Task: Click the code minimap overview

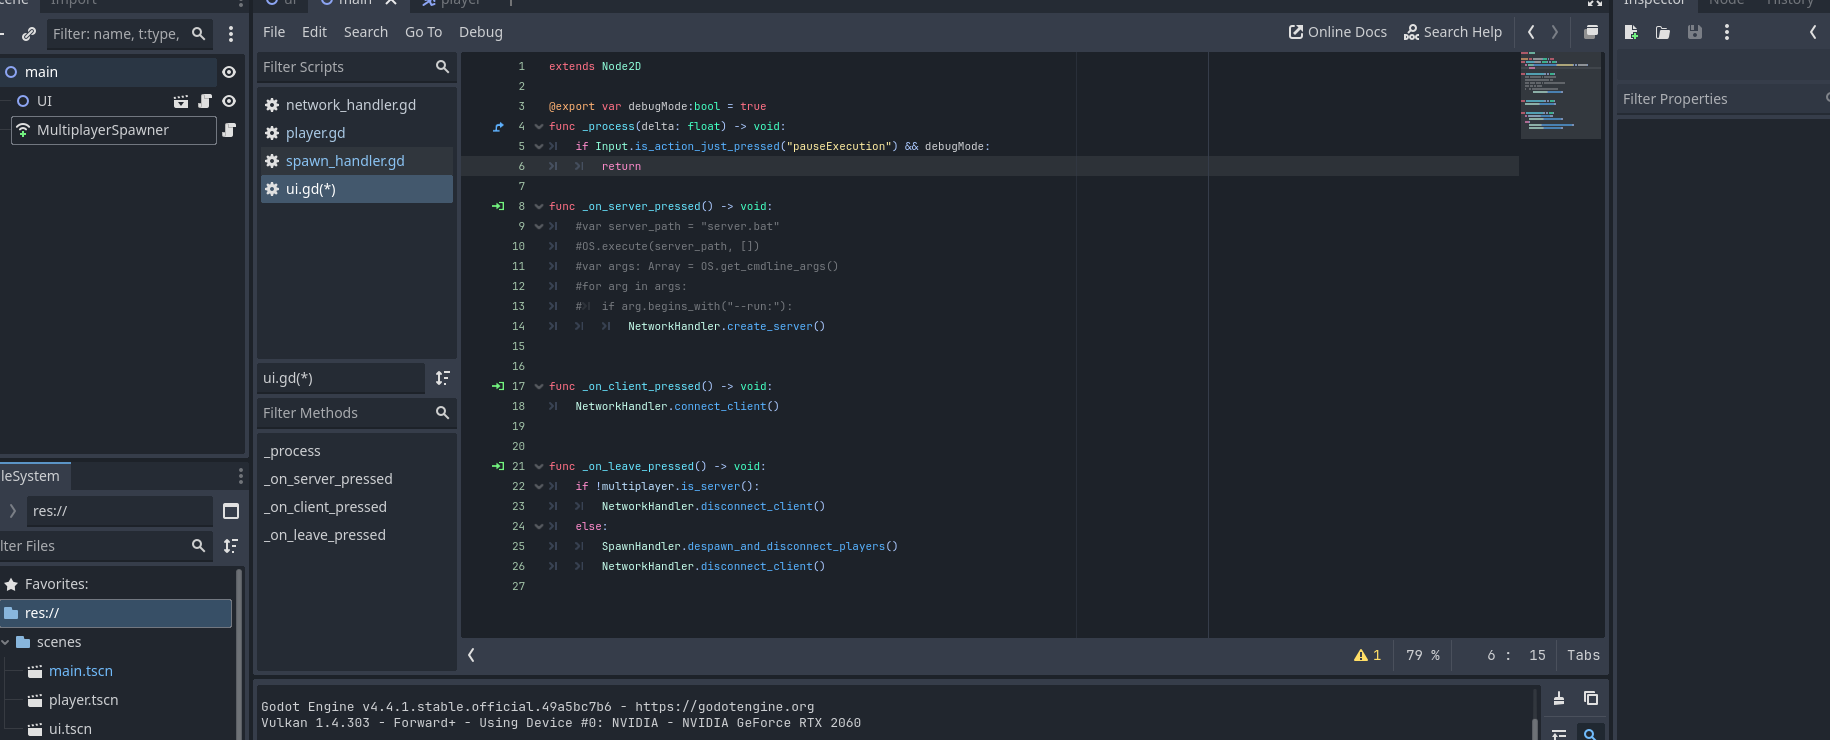Action: click(x=1559, y=96)
